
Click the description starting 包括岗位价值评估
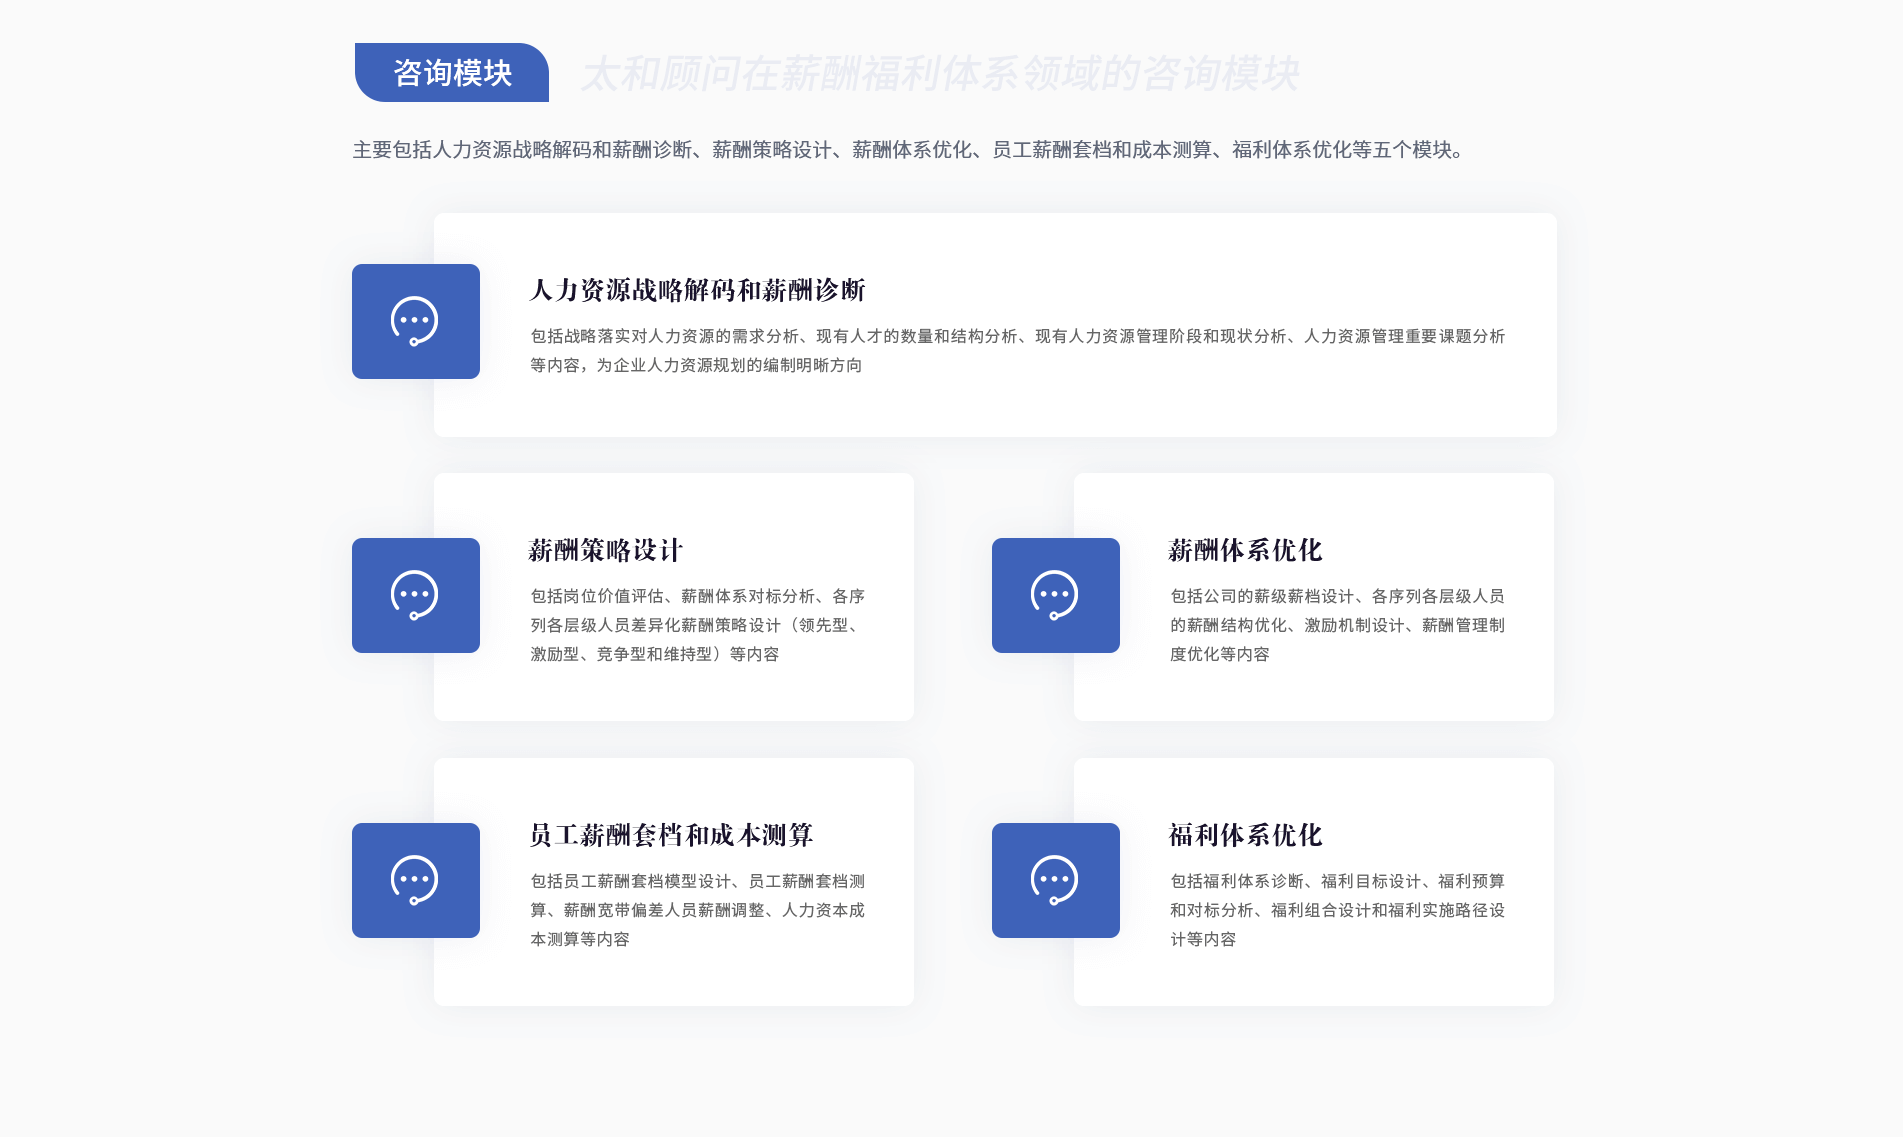pyautogui.click(x=698, y=625)
